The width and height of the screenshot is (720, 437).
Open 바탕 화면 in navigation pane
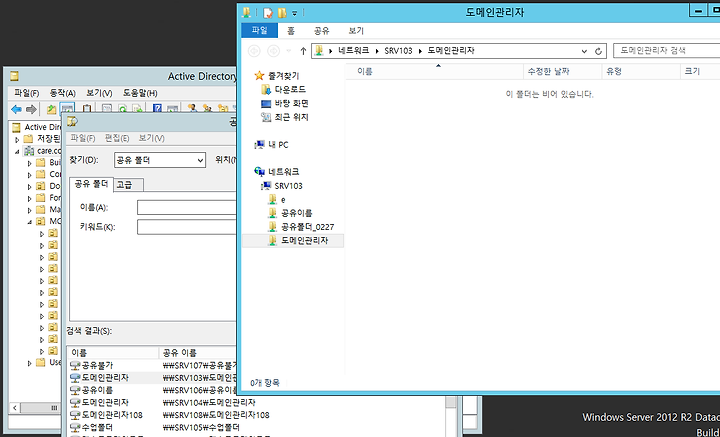291,103
